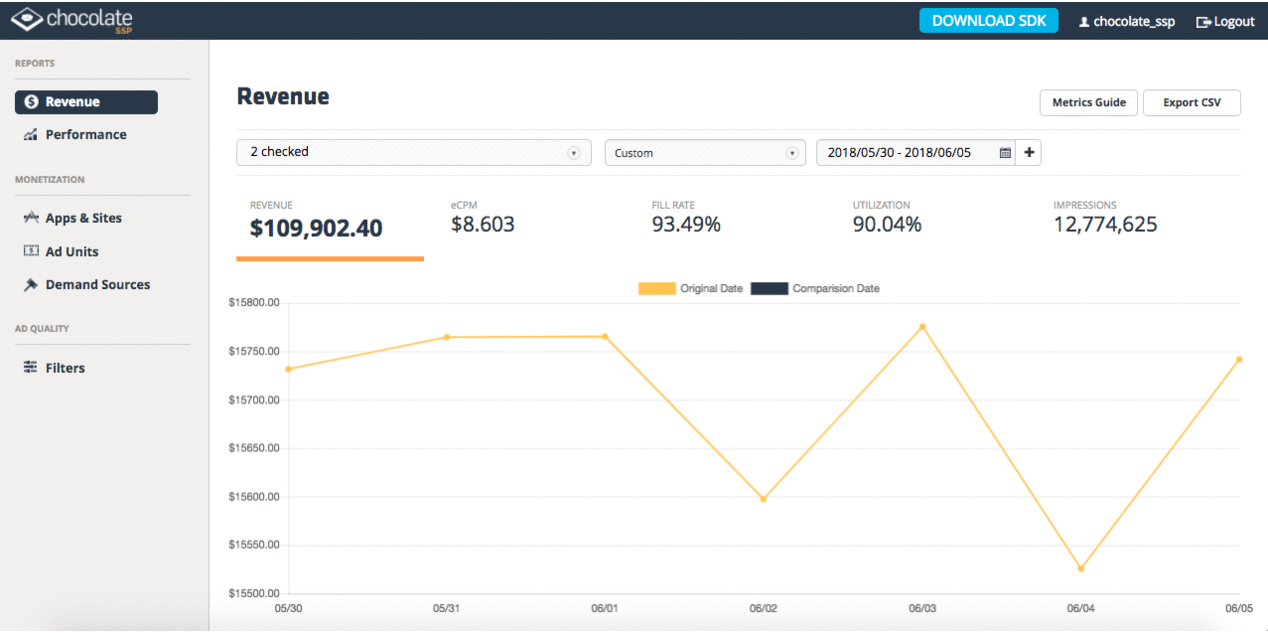Select the Revenue dollar icon in sidebar
Screen dimensions: 1268x633
30,101
